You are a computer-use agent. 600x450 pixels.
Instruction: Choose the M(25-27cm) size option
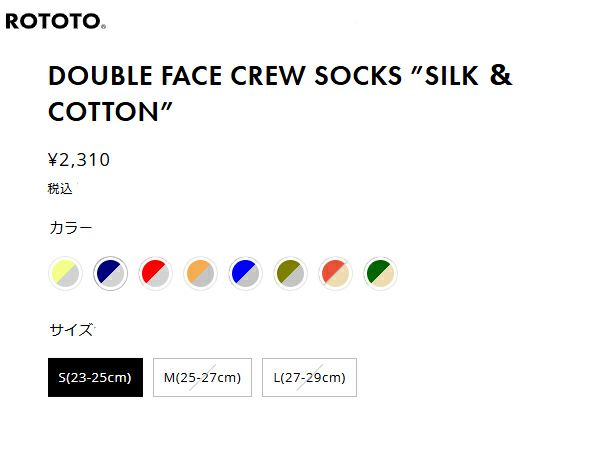point(202,377)
